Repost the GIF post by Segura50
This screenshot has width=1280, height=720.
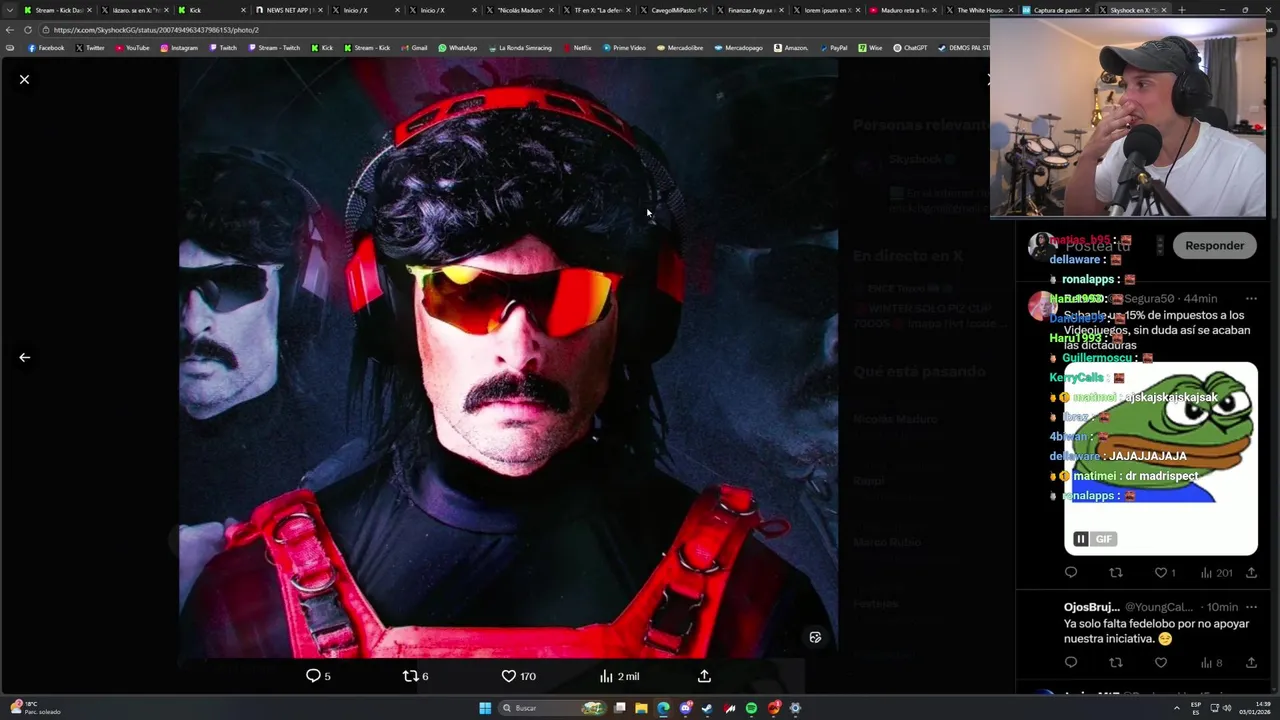click(1116, 573)
